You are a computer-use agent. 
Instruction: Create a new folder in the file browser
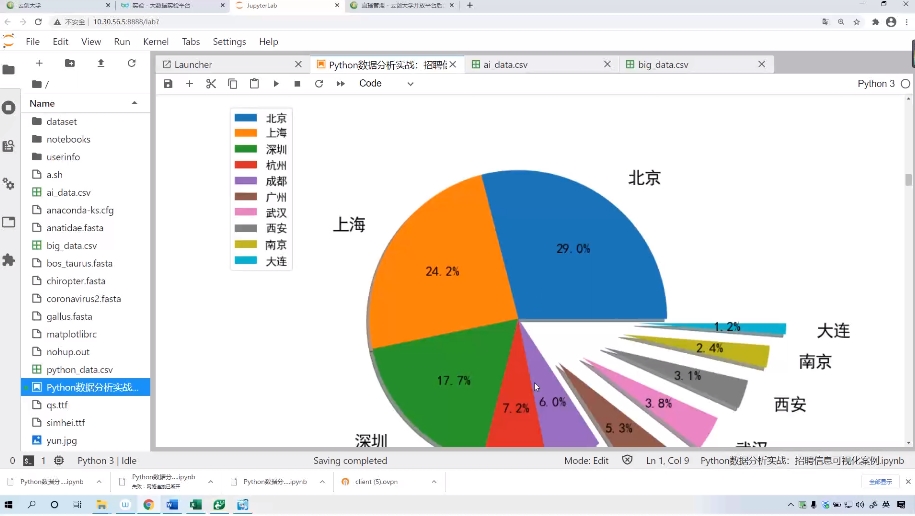click(x=70, y=63)
